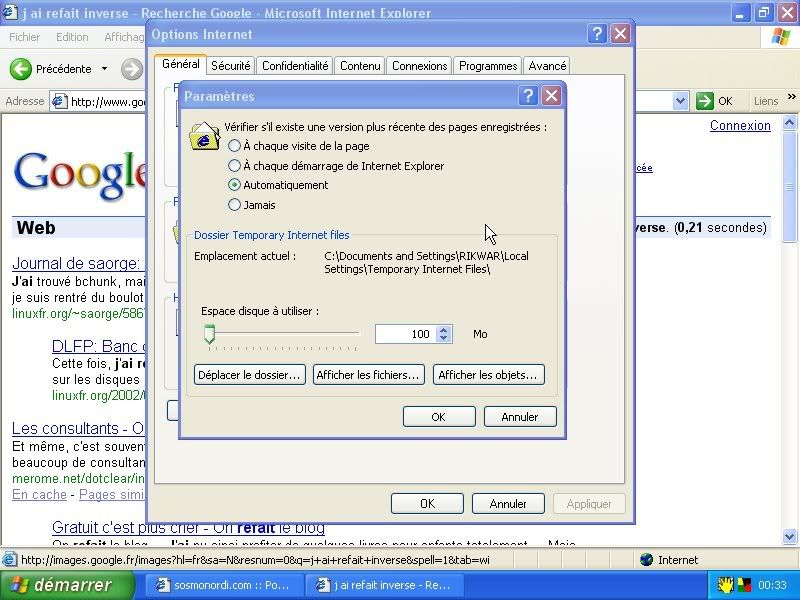Confirm Paramètres with the OK button
Viewport: 800px width, 600px height.
pyautogui.click(x=439, y=417)
